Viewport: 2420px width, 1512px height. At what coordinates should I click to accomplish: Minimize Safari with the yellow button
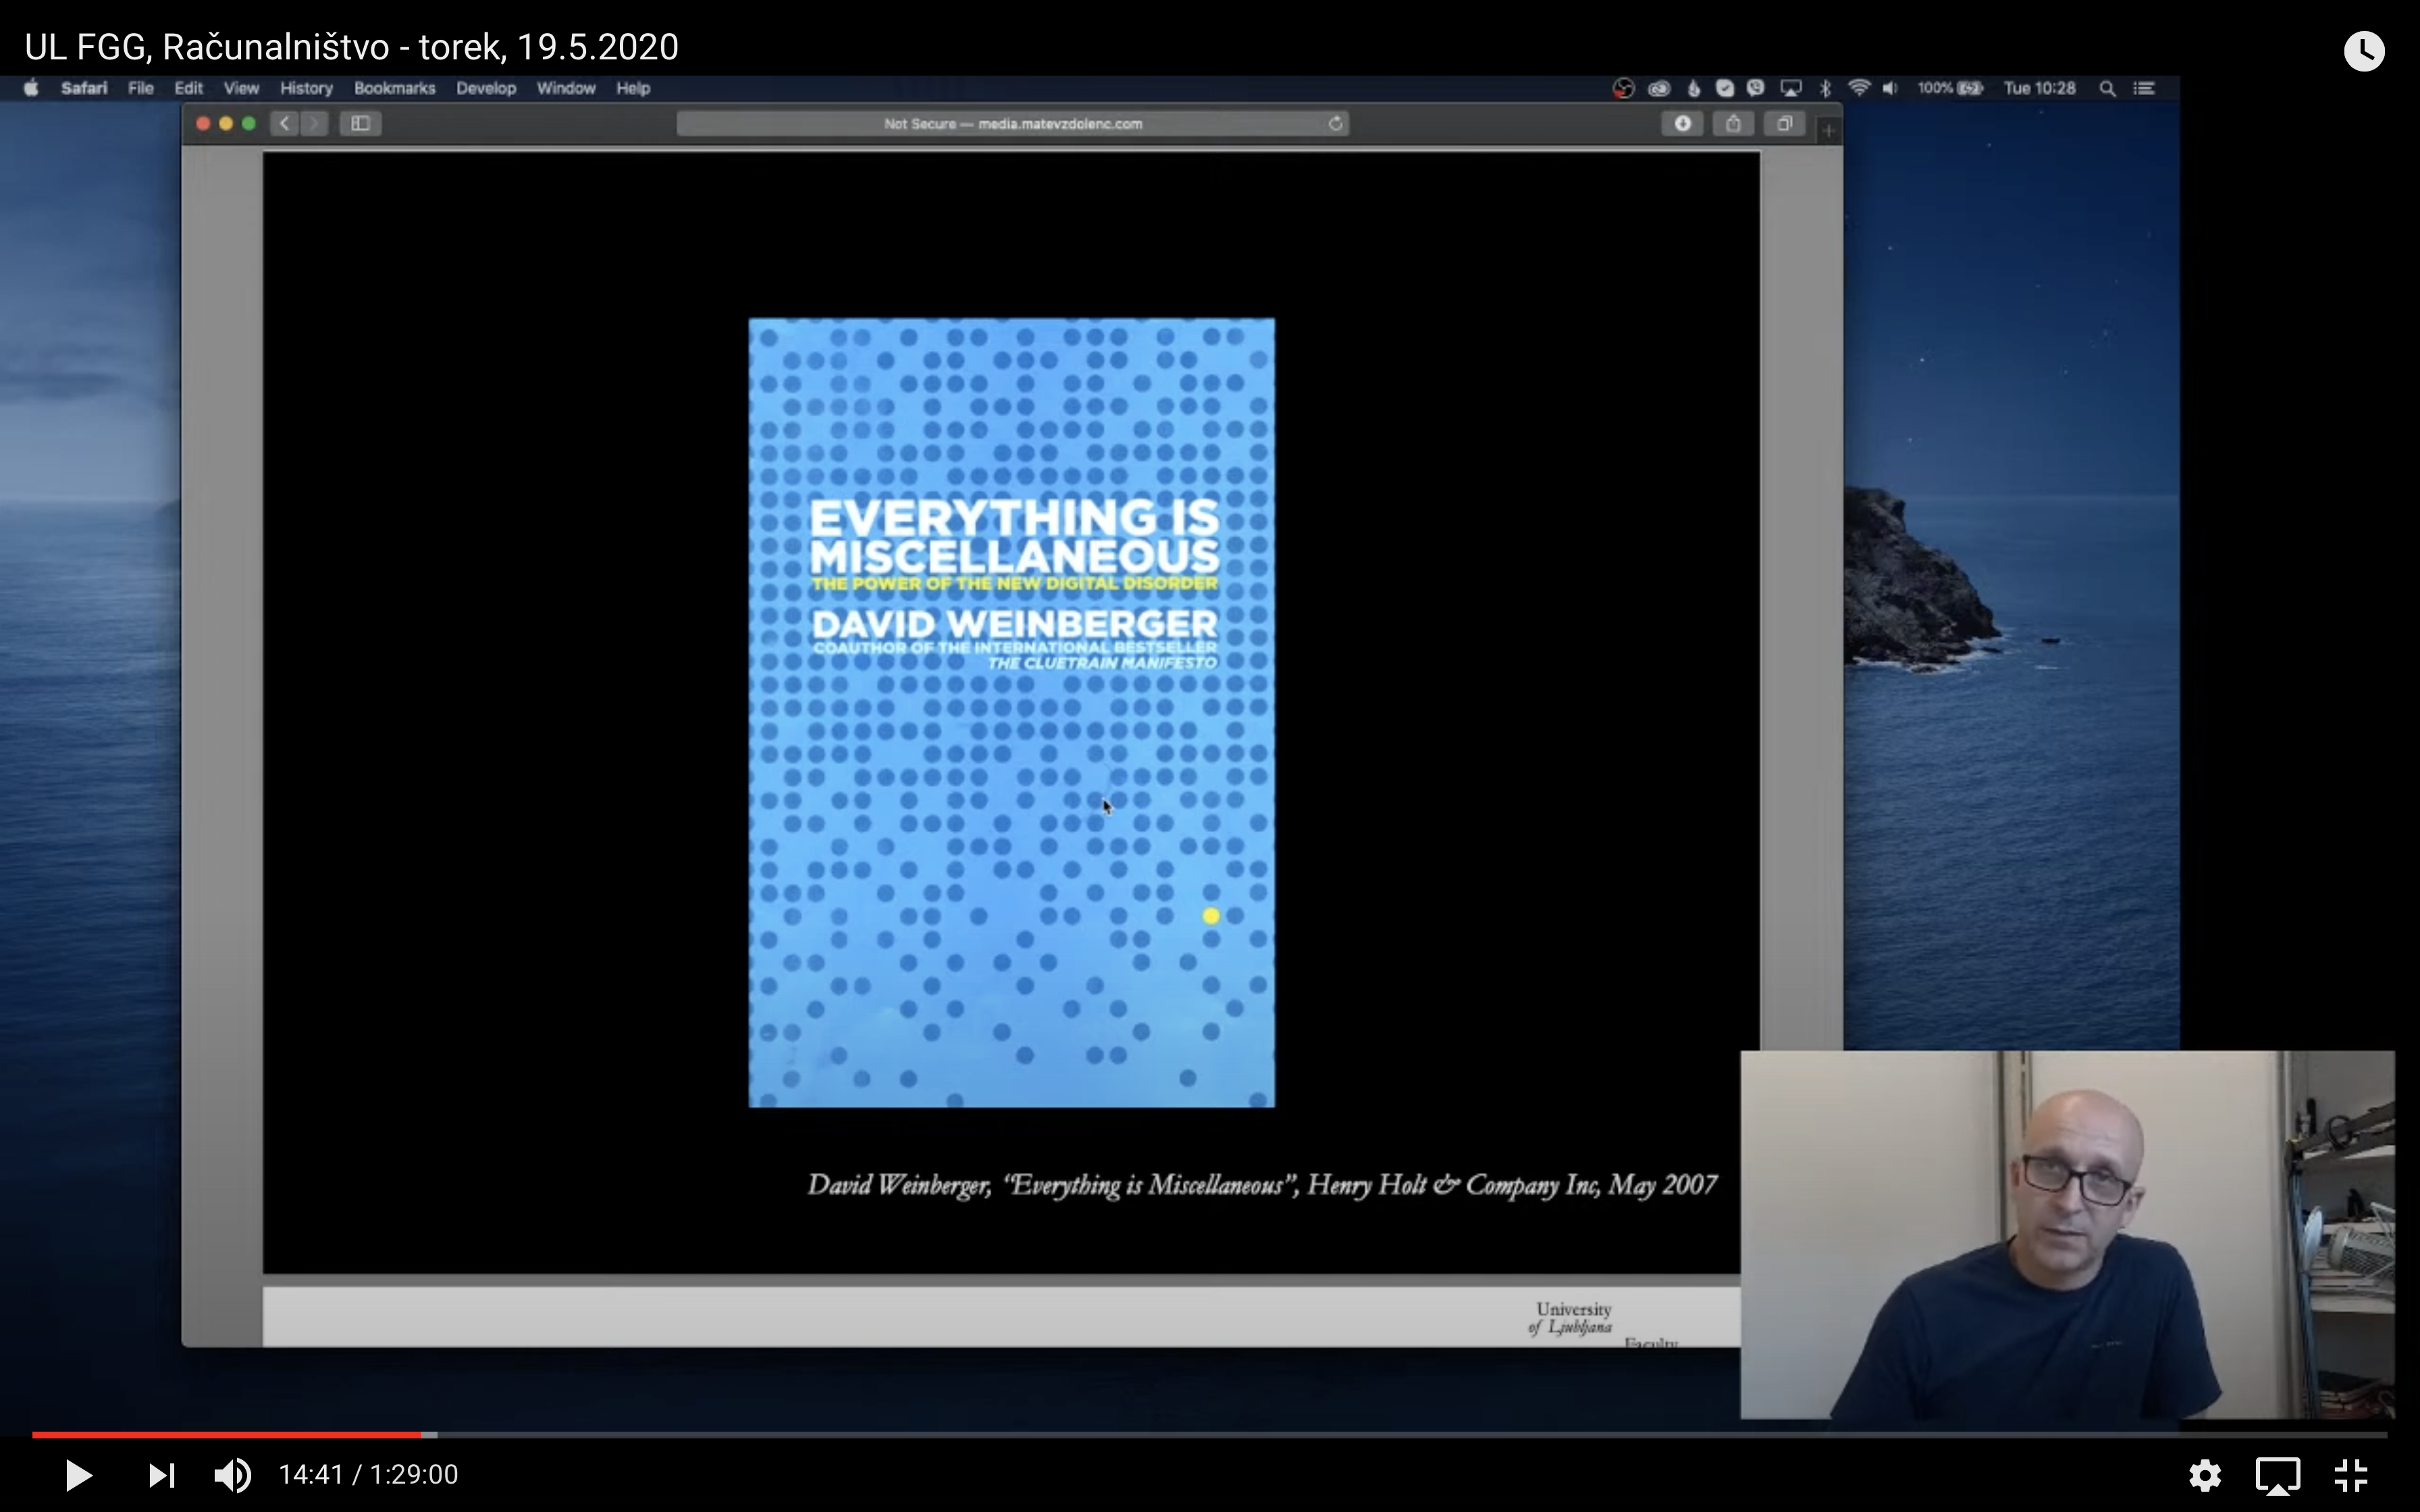[226, 123]
